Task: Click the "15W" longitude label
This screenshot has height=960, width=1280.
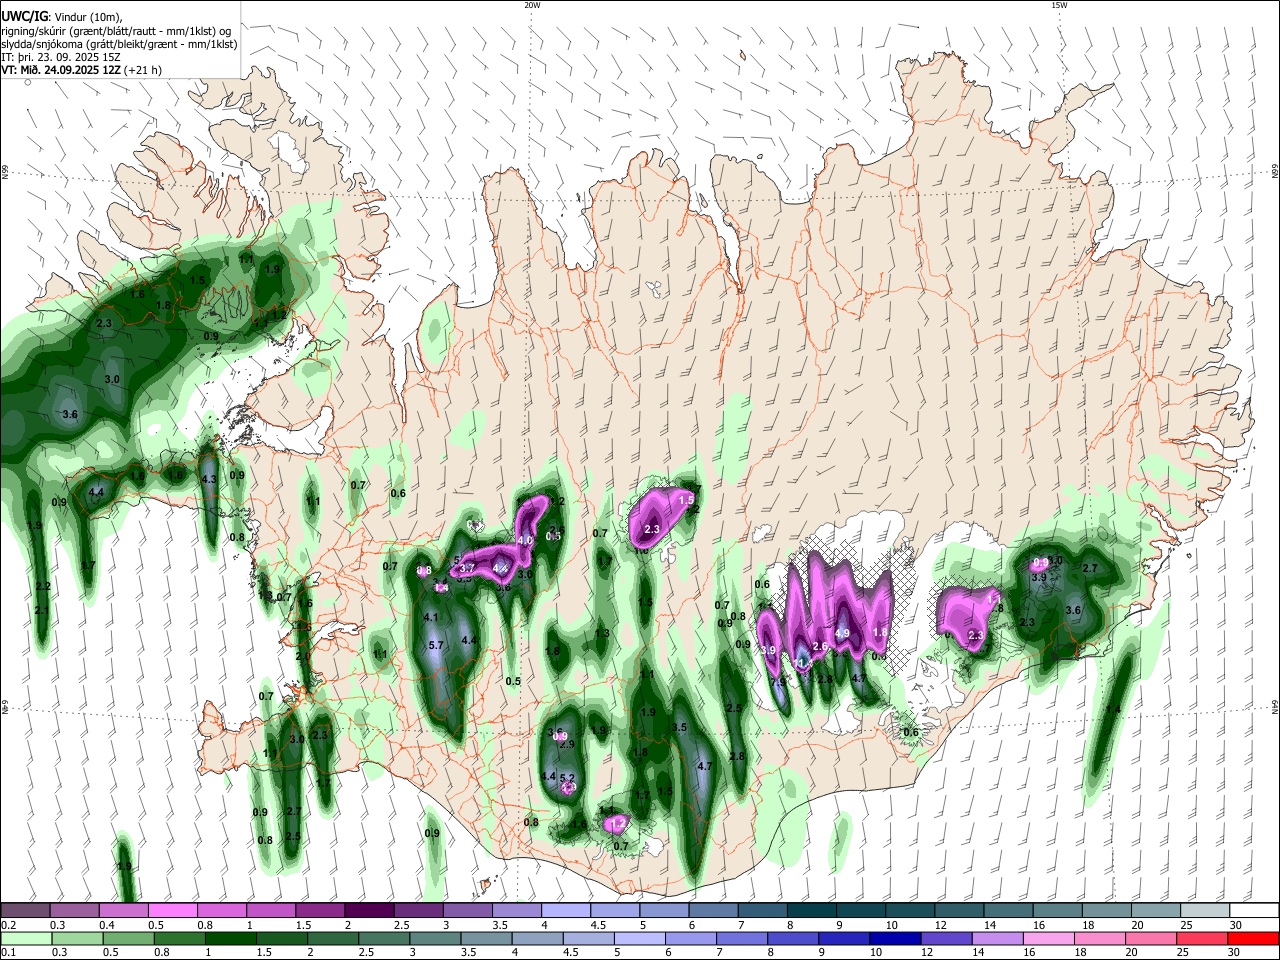Action: pyautogui.click(x=1059, y=5)
